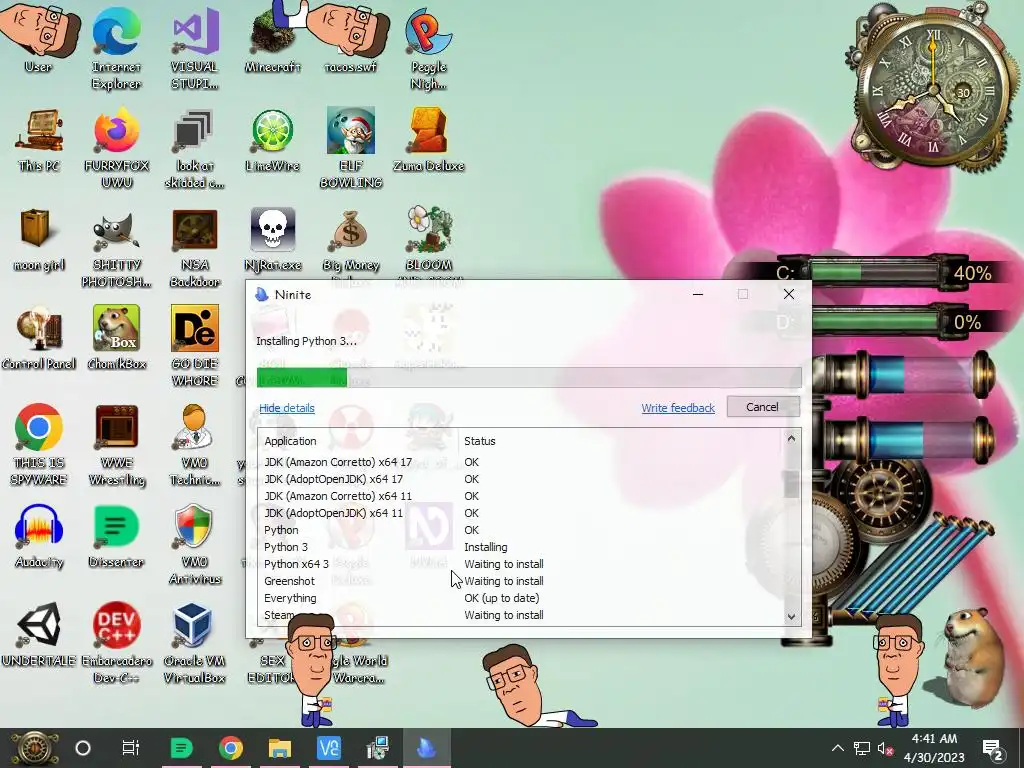Select the NjRat.exe skull icon

pyautogui.click(x=272, y=239)
